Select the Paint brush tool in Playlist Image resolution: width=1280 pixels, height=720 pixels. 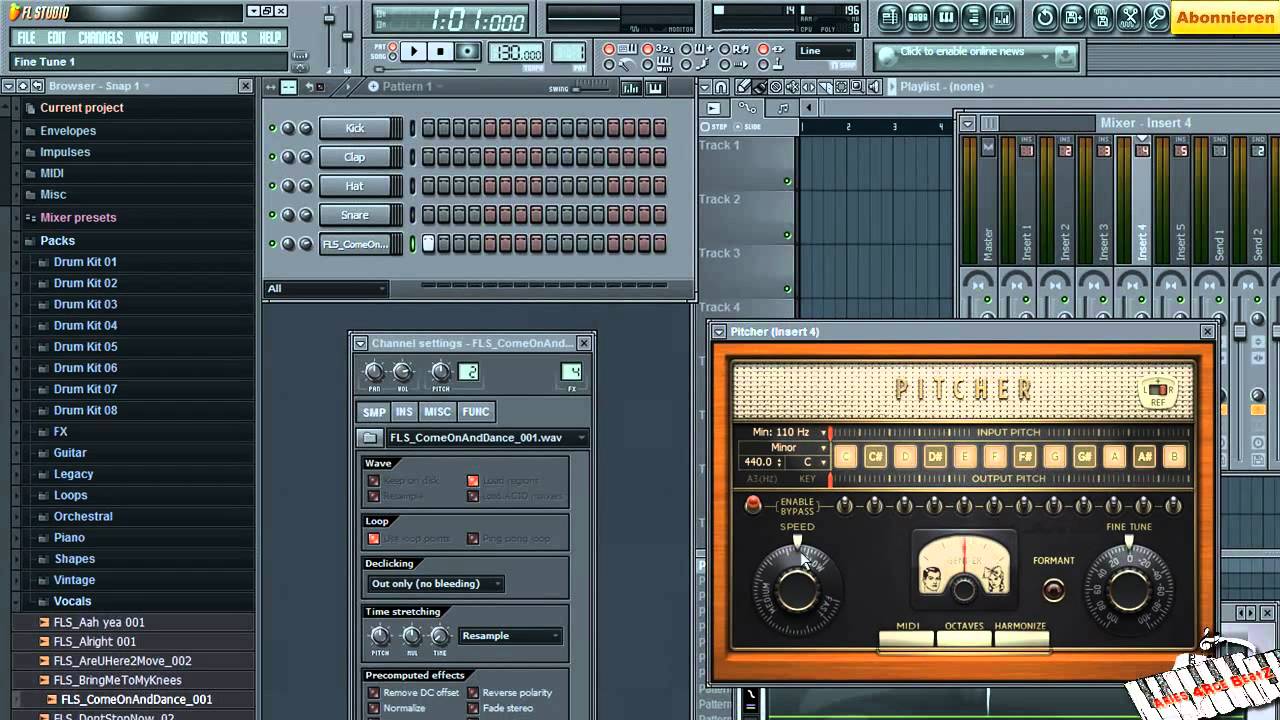tap(760, 87)
